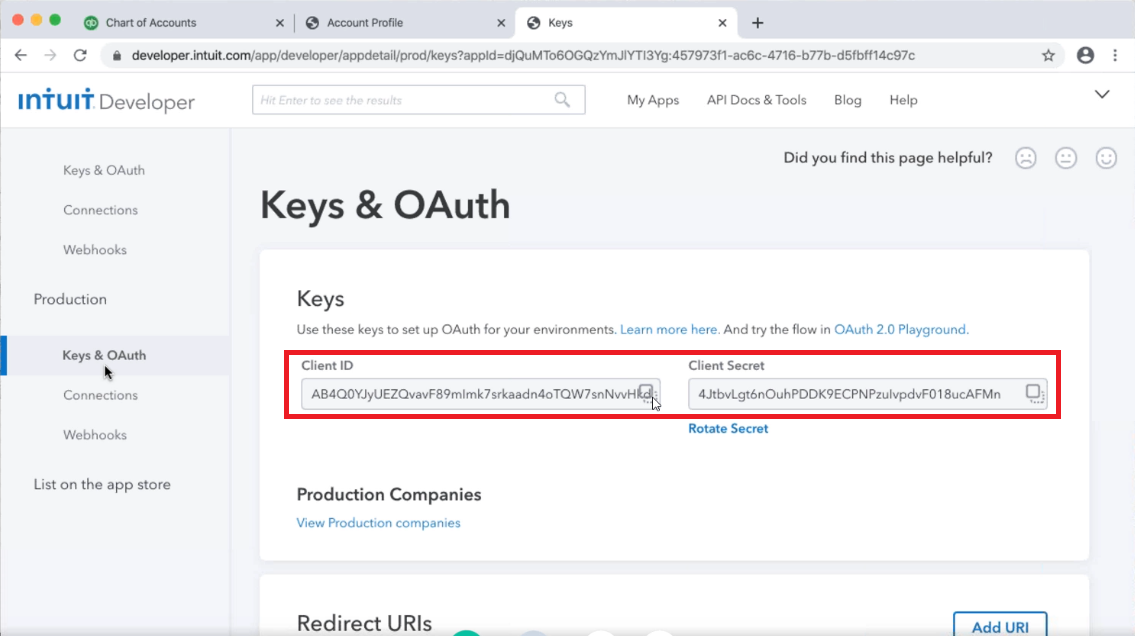The height and width of the screenshot is (636, 1135).
Task: Close the Account Profile tab
Action: 501,23
